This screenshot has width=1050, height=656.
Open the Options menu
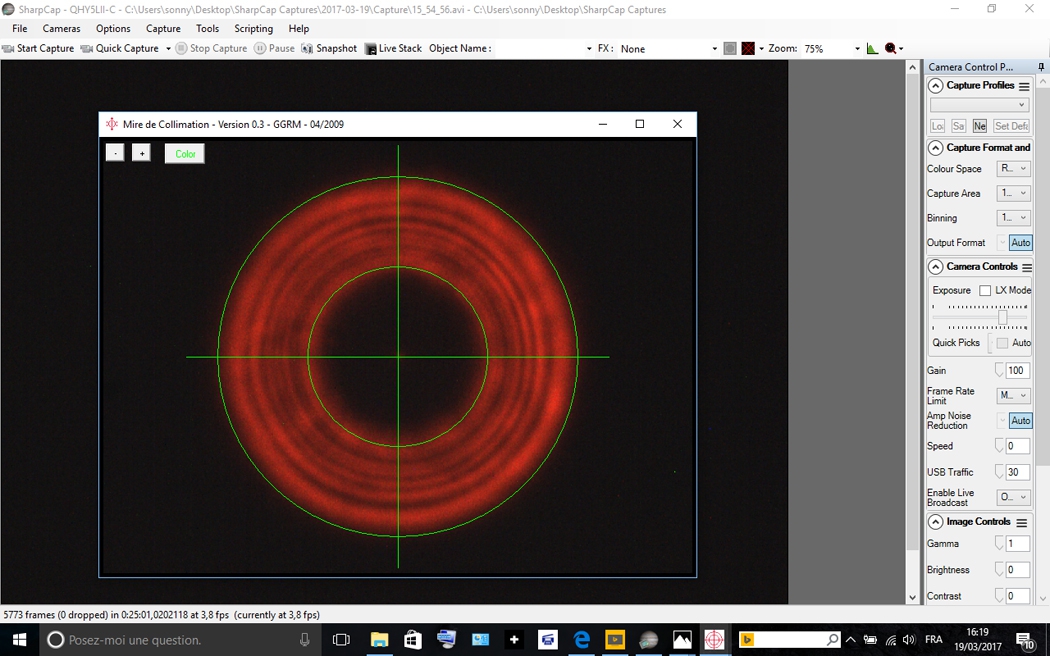(113, 28)
